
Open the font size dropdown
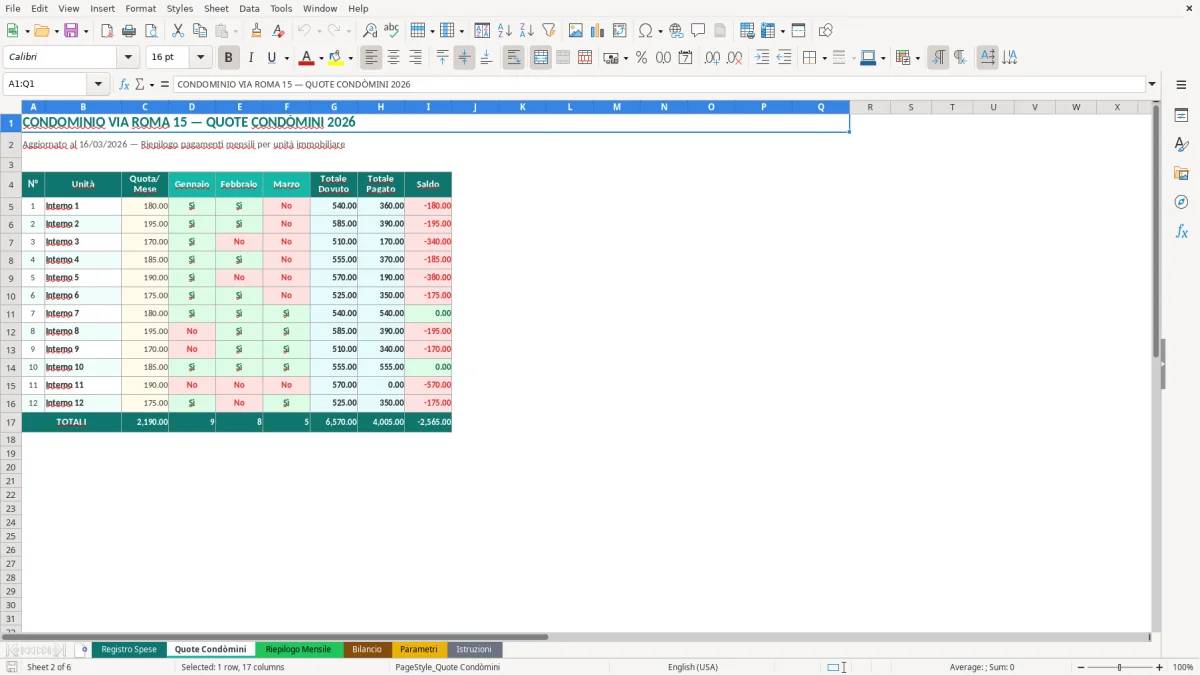201,58
